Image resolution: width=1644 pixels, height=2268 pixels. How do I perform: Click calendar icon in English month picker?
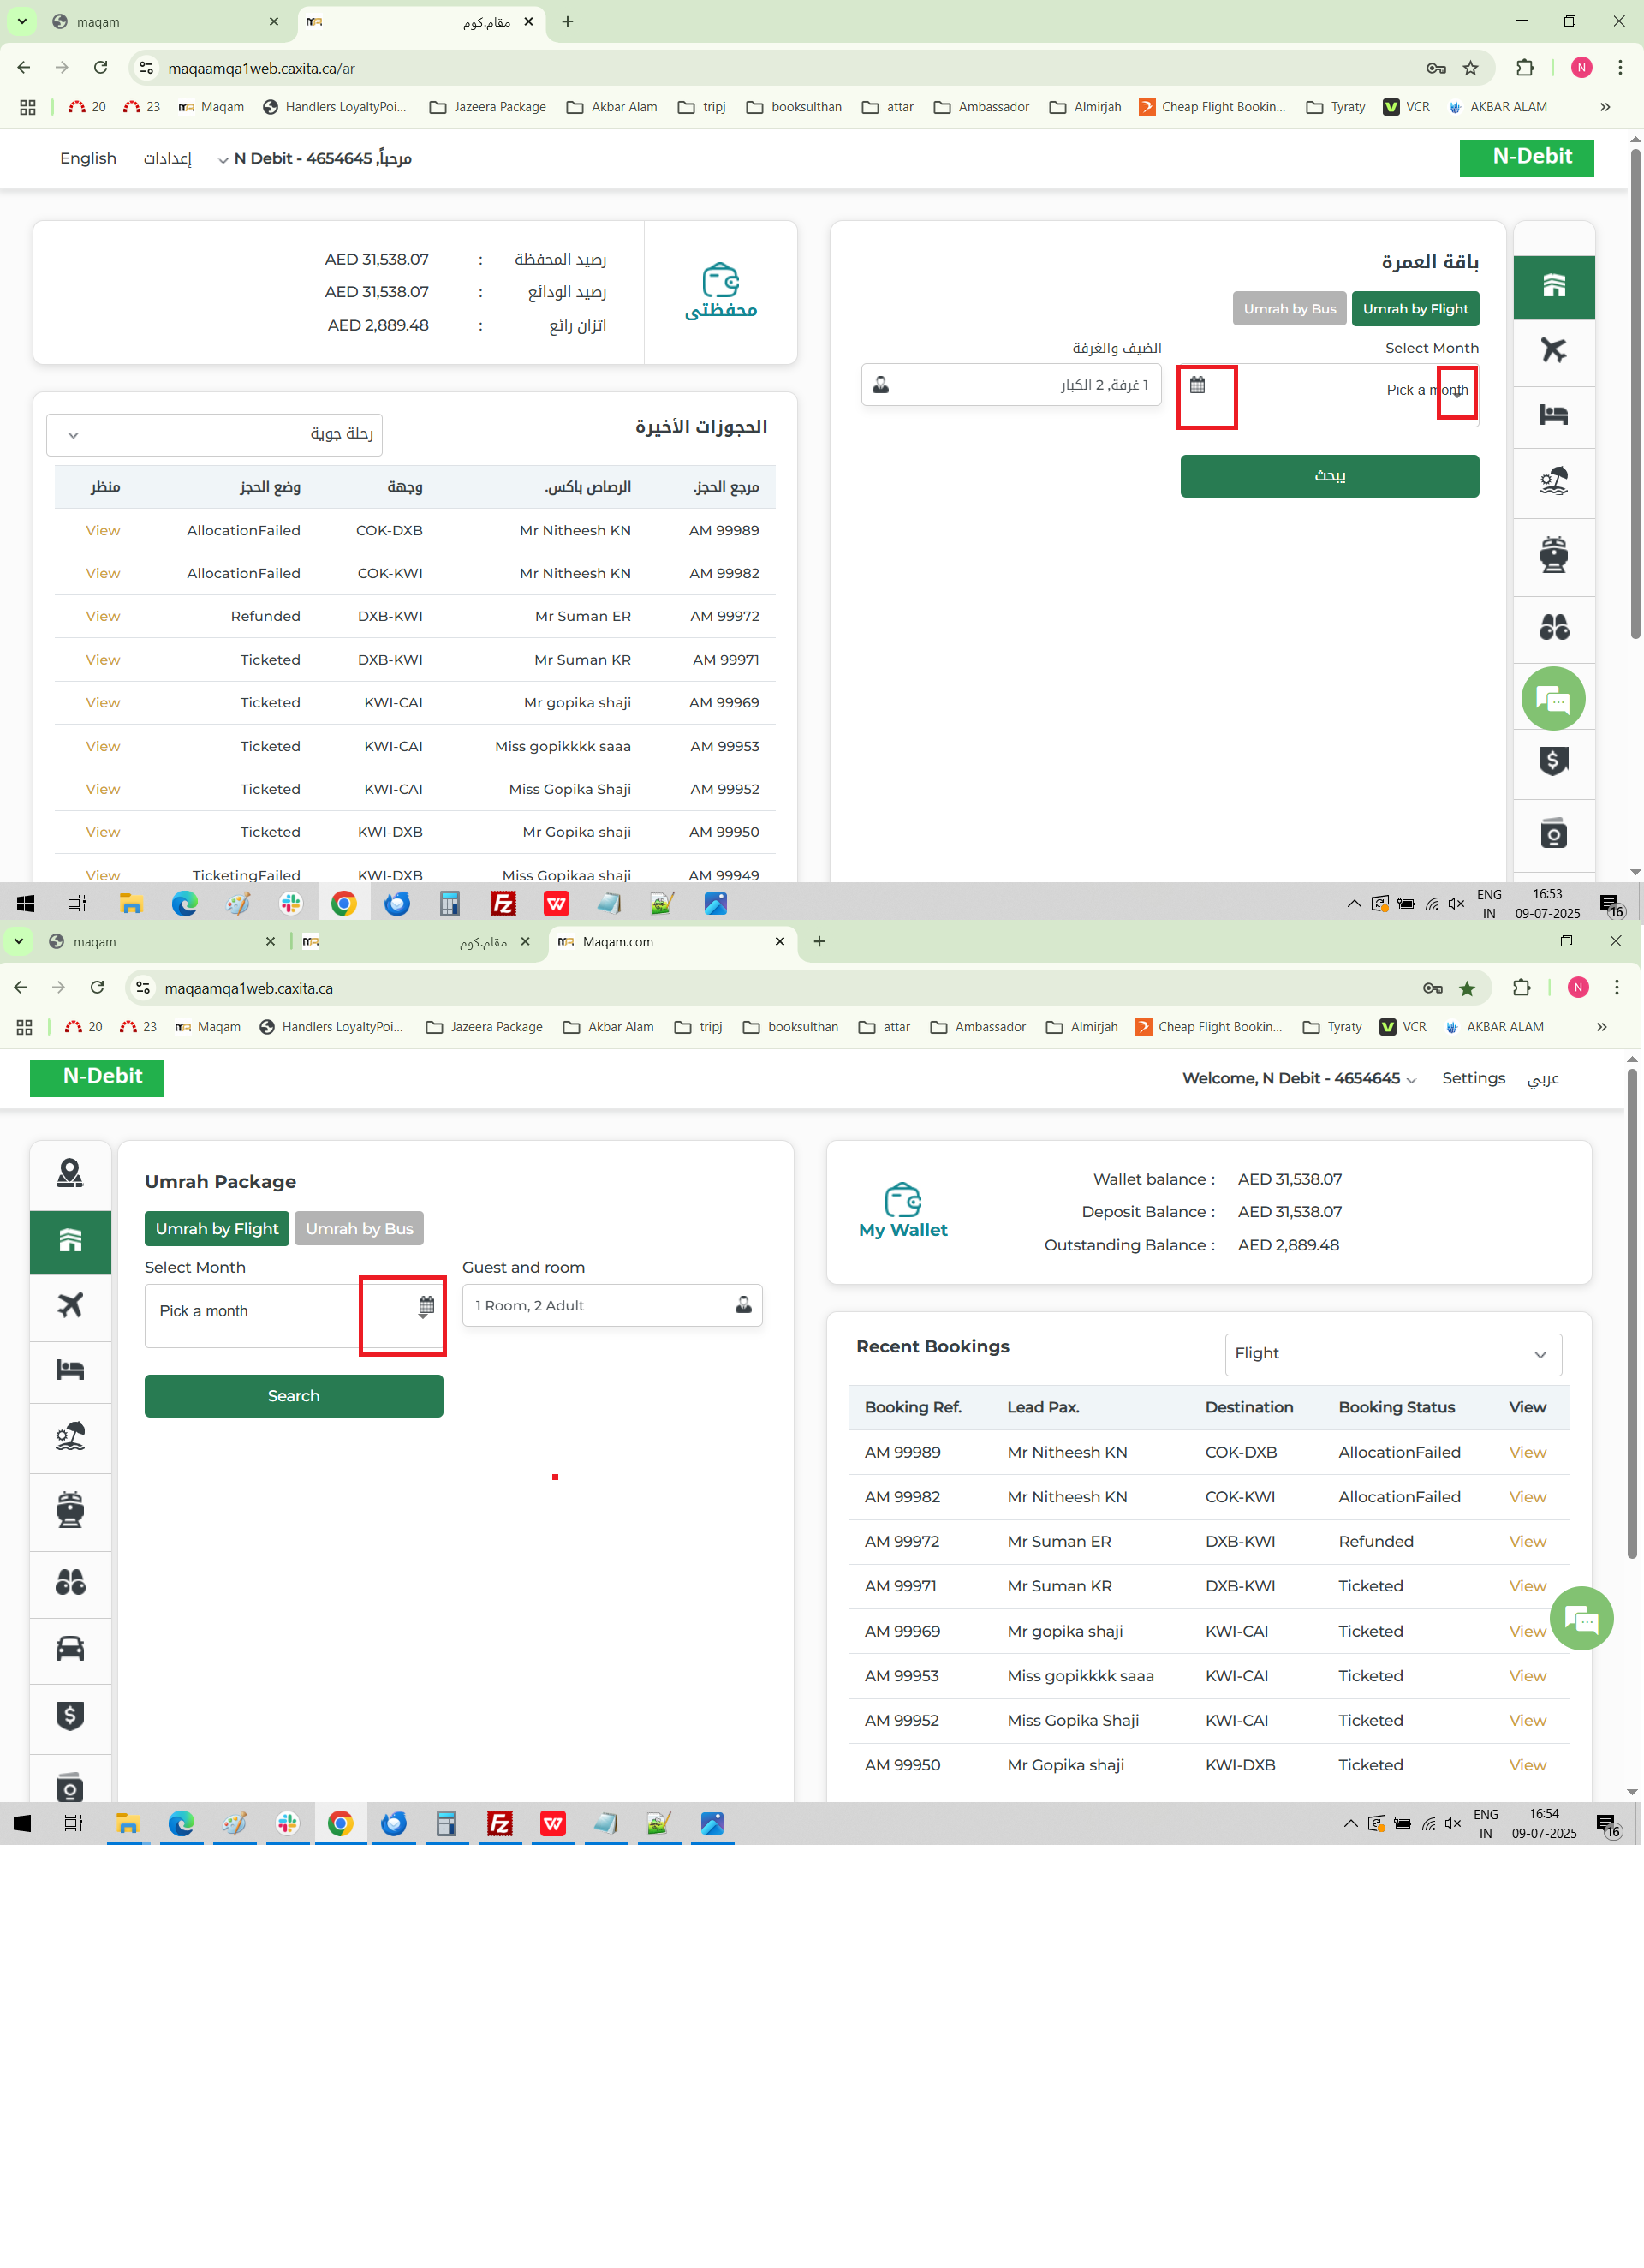point(426,1306)
